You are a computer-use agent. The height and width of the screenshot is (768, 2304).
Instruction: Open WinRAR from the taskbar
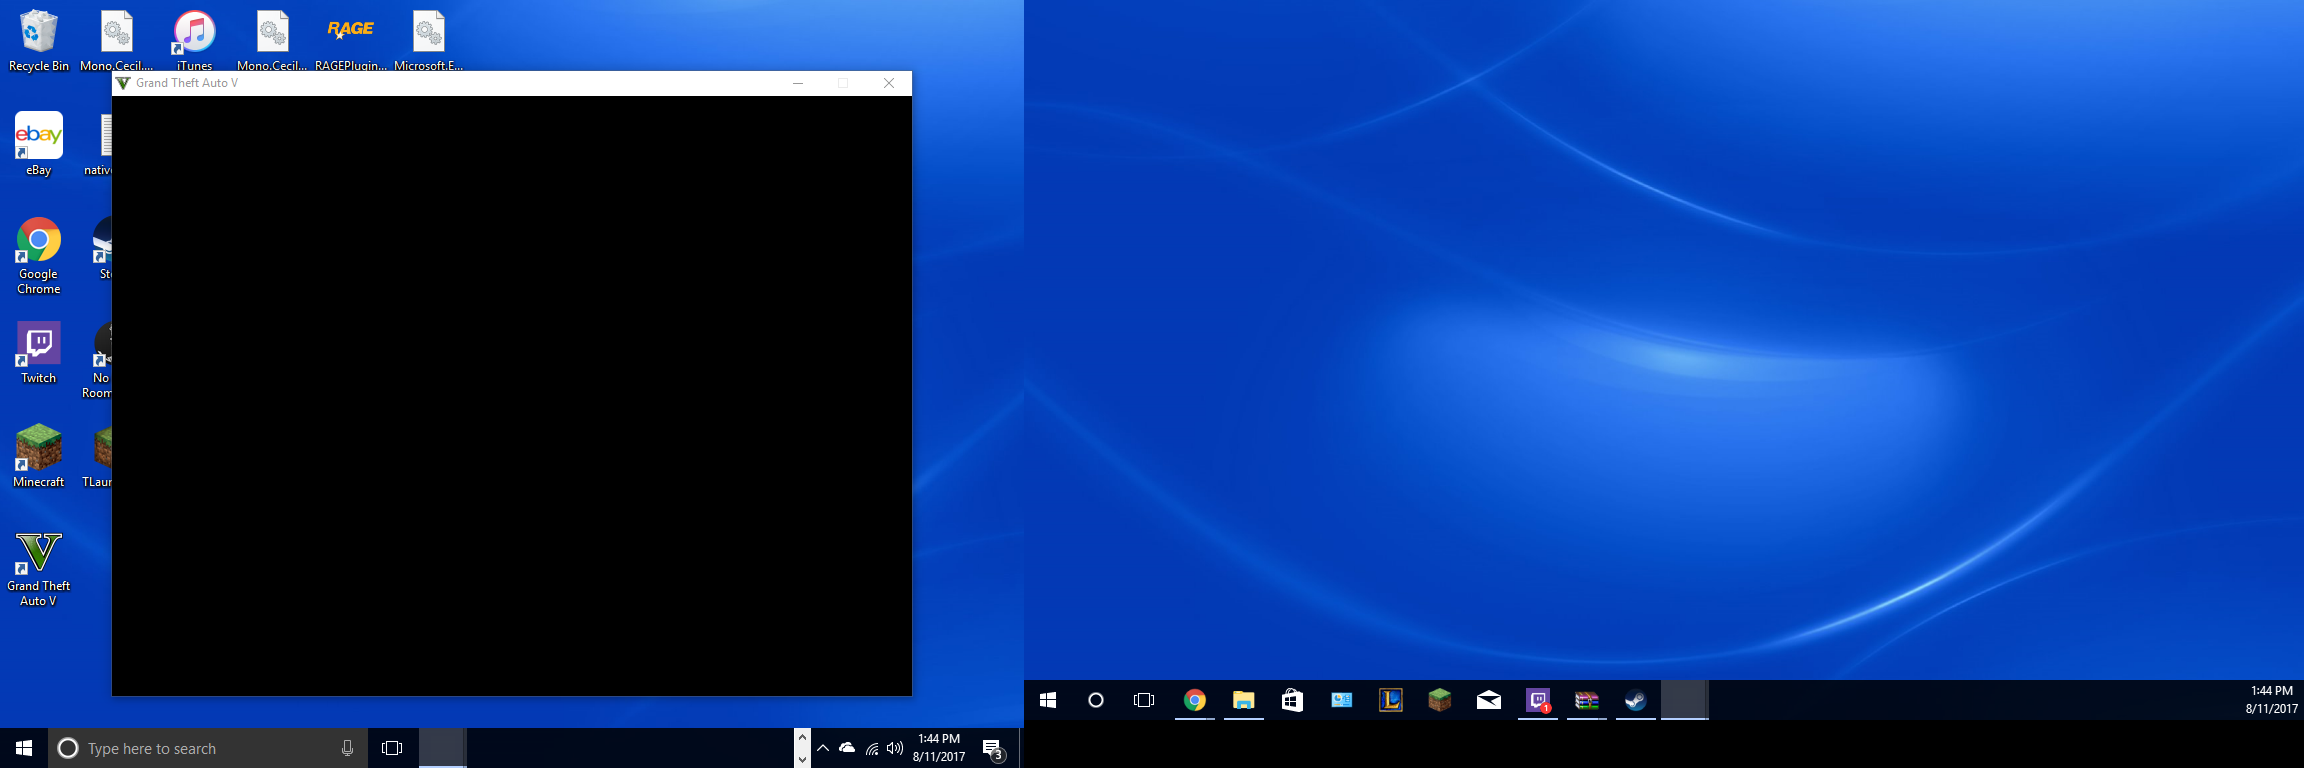[x=1586, y=700]
